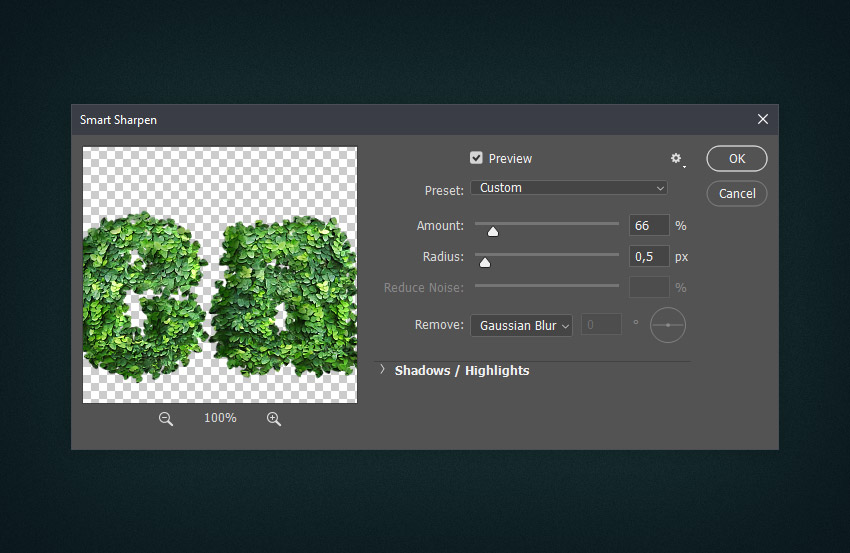Open the Remove Gaussian Blur dropdown
850x553 pixels.
pyautogui.click(x=521, y=325)
